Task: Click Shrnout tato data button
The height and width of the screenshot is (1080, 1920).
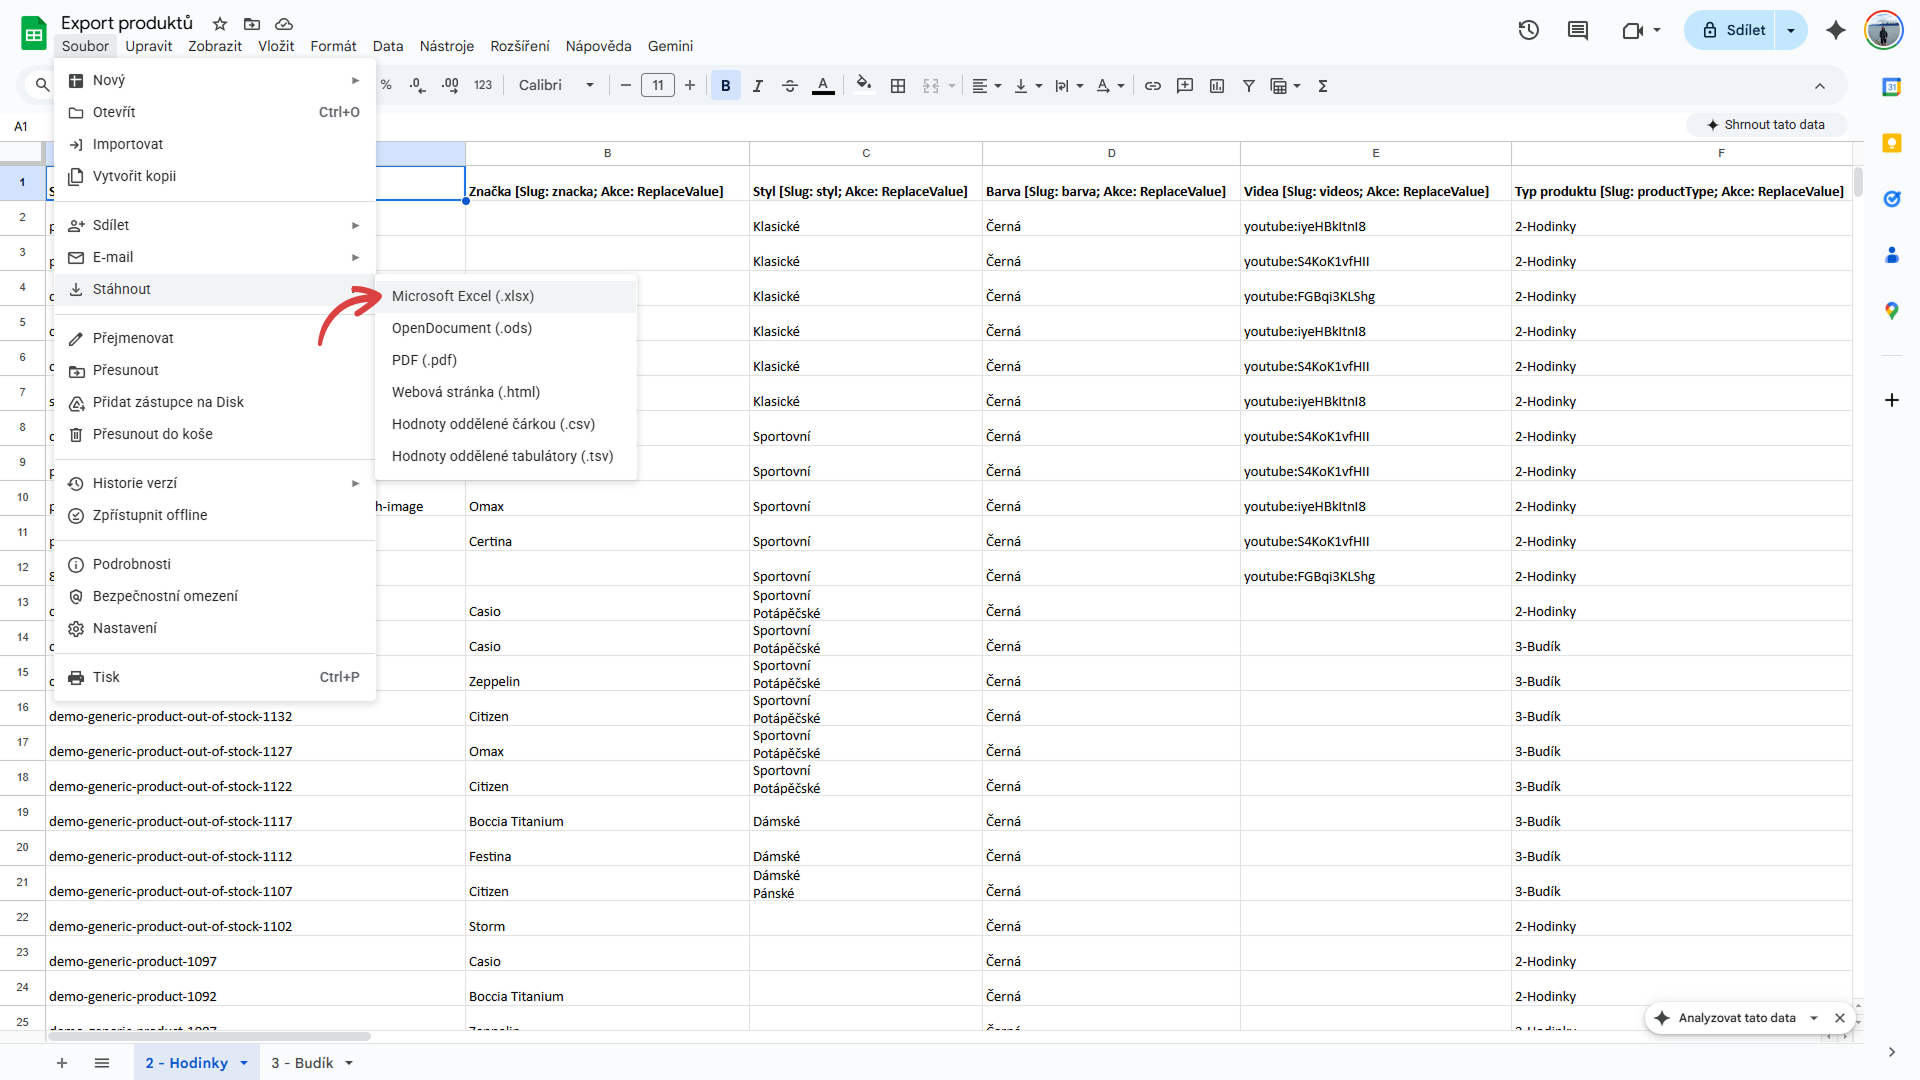Action: tap(1766, 125)
